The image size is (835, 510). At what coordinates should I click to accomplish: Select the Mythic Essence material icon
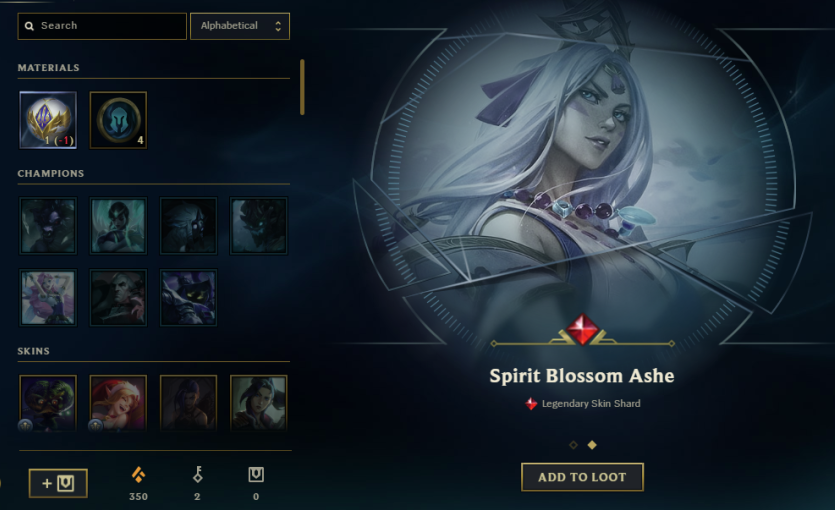point(48,120)
